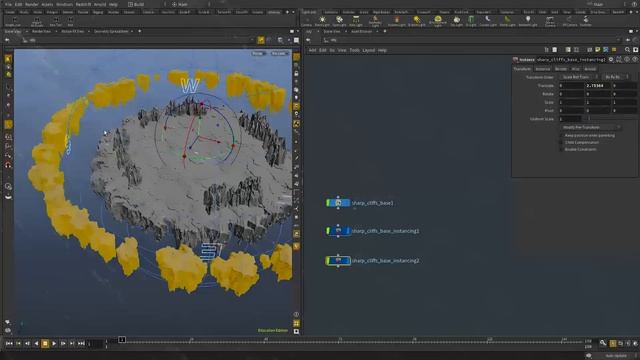This screenshot has width=640, height=360.
Task: Open network editor search magnifier
Action: [x=627, y=50]
